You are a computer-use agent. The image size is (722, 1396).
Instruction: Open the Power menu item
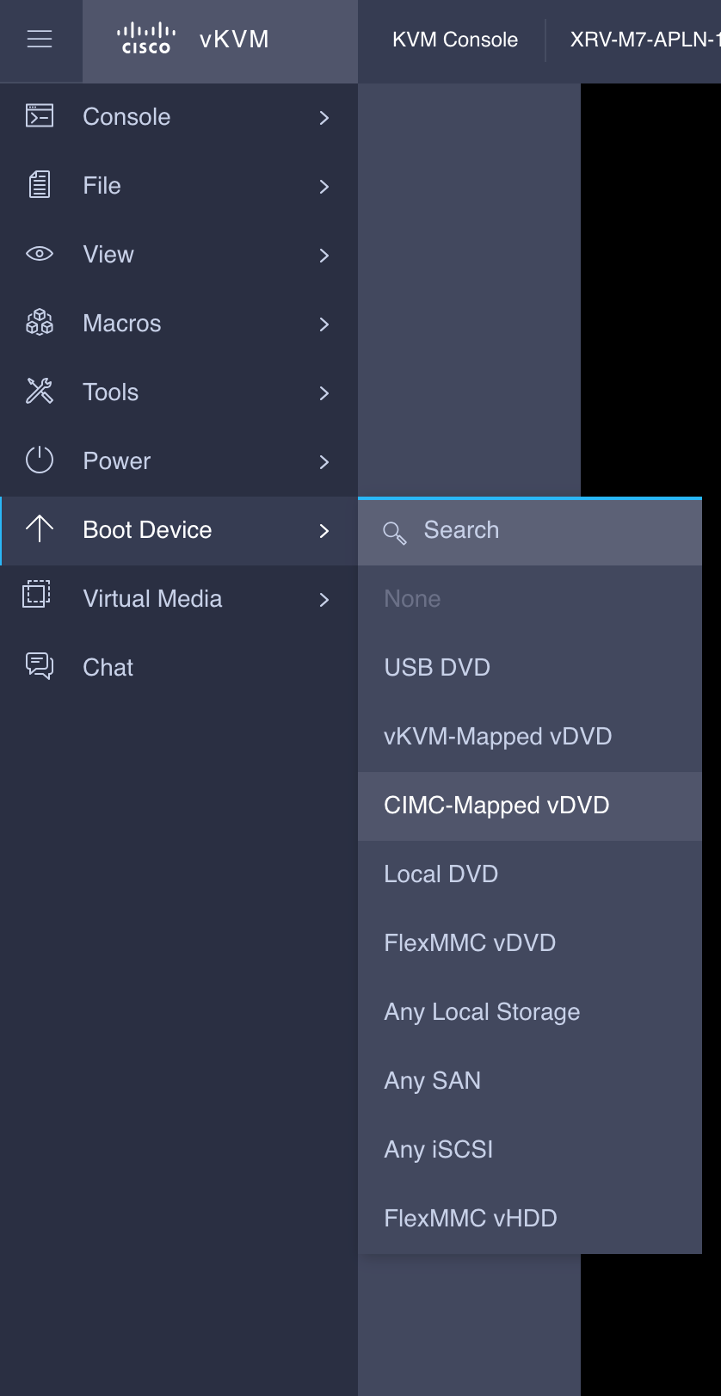click(179, 462)
